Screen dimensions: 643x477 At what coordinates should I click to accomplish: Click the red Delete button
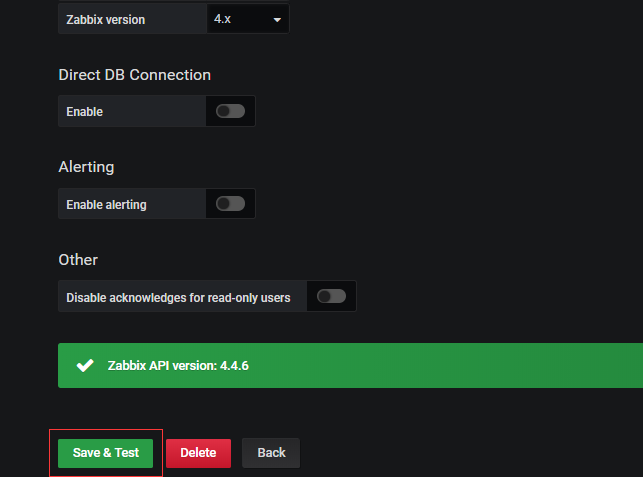[198, 453]
